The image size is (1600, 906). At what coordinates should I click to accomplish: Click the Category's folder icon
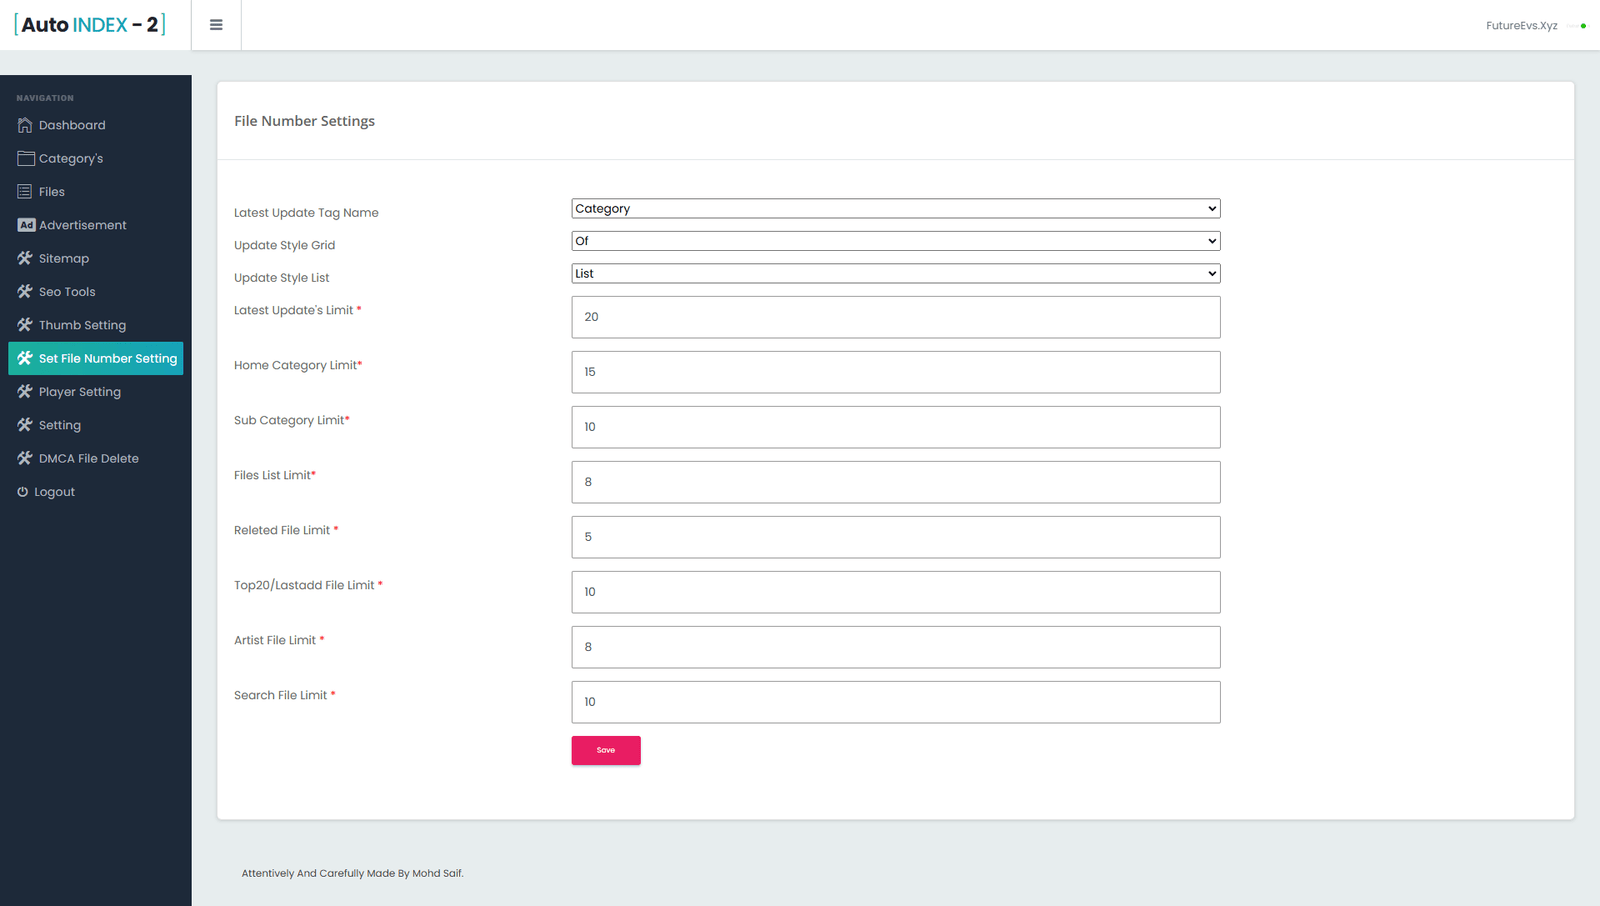[x=26, y=158]
